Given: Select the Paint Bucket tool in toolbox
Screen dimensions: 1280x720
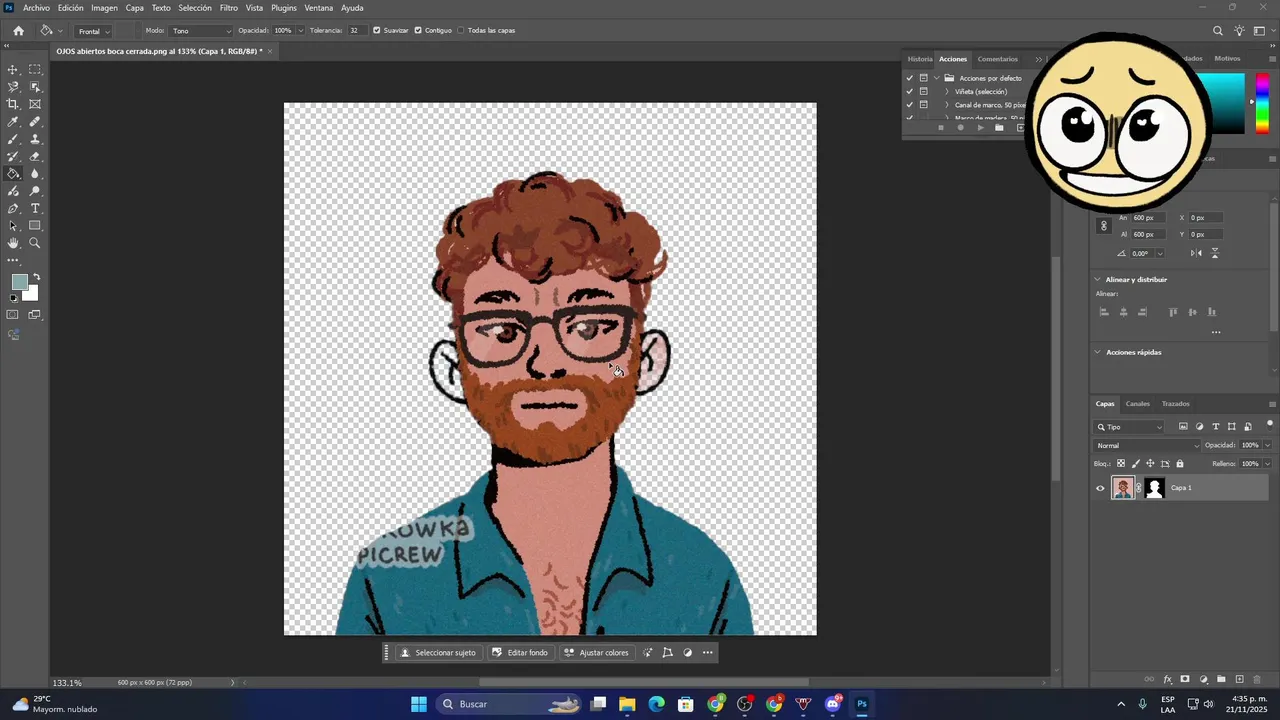Looking at the screenshot, I should coord(13,173).
